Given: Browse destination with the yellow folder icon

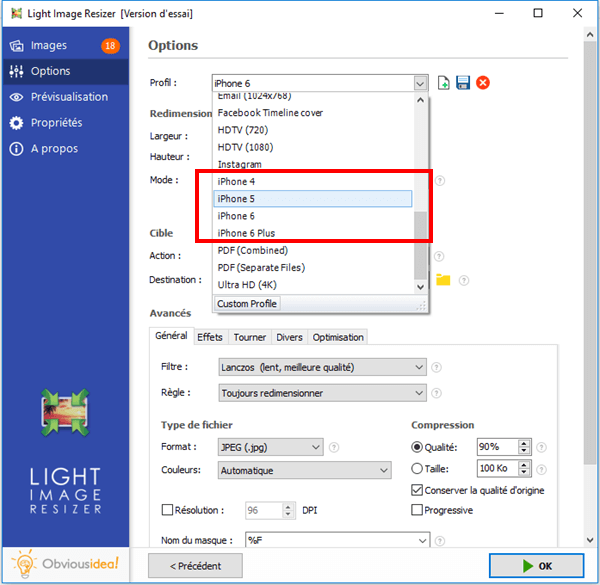Looking at the screenshot, I should coord(443,280).
